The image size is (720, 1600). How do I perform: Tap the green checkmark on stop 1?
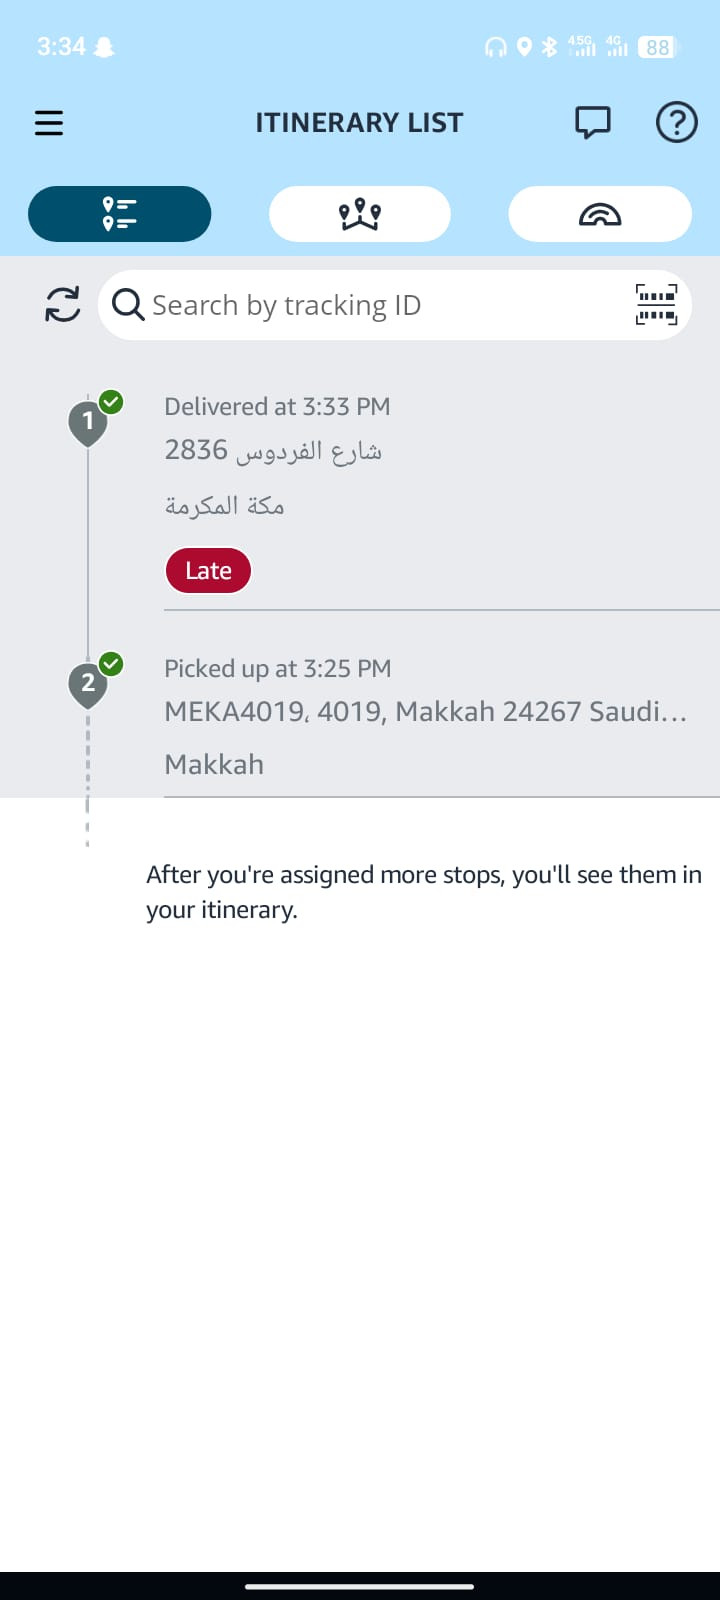point(112,402)
